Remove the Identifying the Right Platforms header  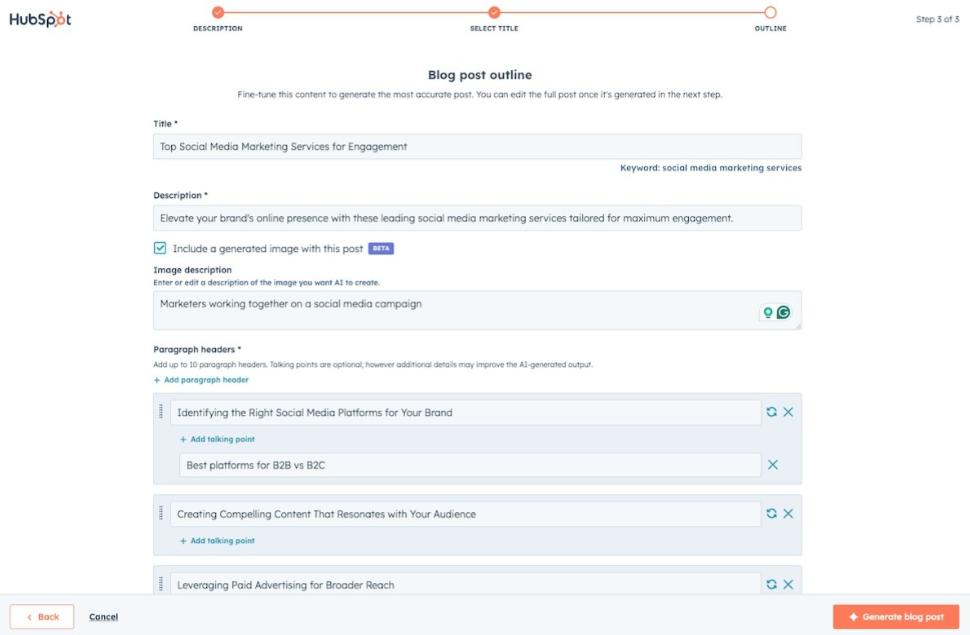coord(786,412)
